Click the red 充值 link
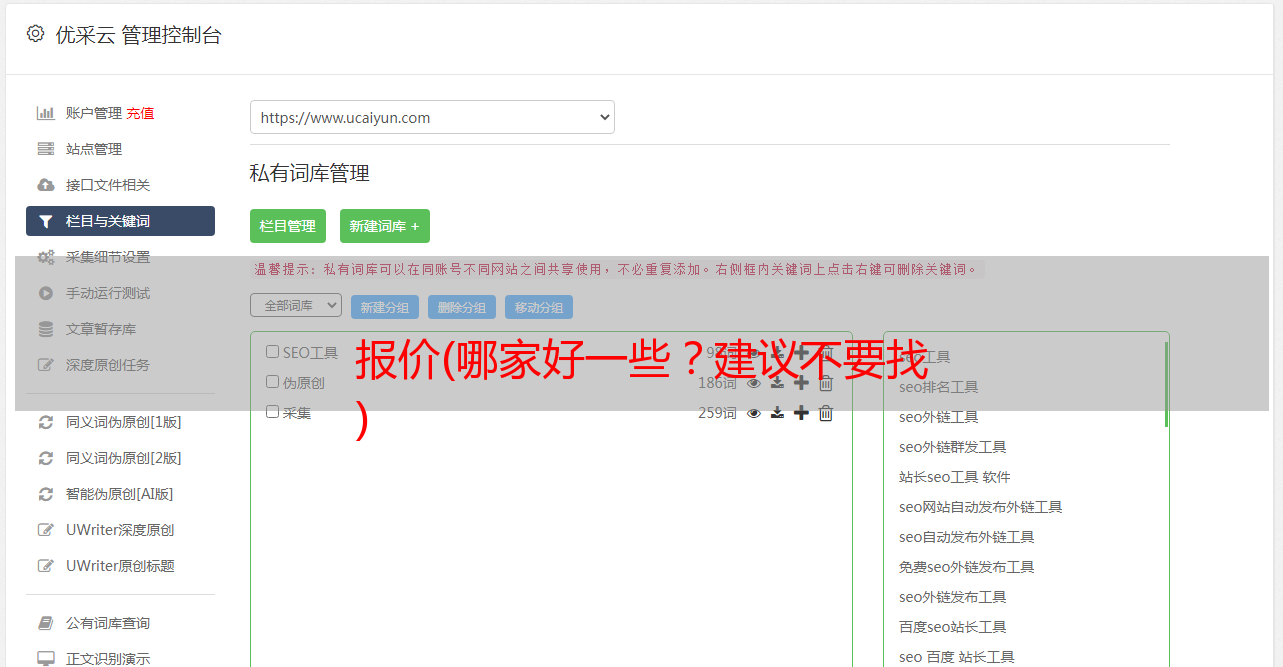Image resolution: width=1283 pixels, height=667 pixels. tap(140, 113)
